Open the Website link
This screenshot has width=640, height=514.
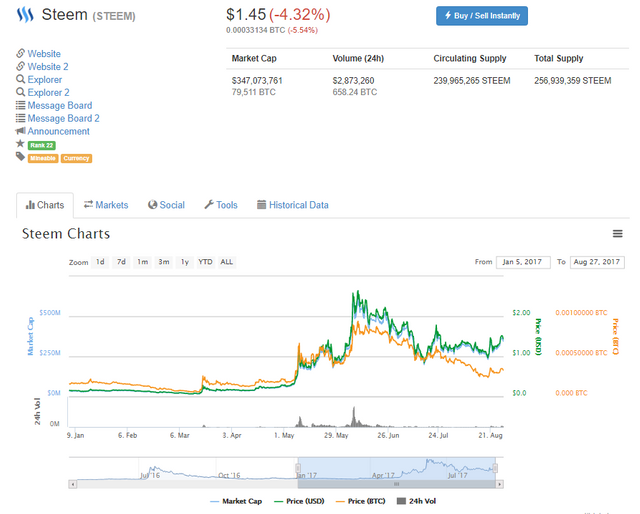click(x=44, y=53)
